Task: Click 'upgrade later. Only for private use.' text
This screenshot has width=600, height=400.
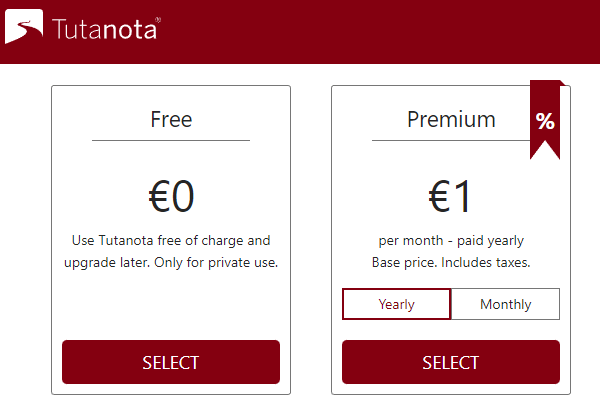Action: tap(171, 263)
